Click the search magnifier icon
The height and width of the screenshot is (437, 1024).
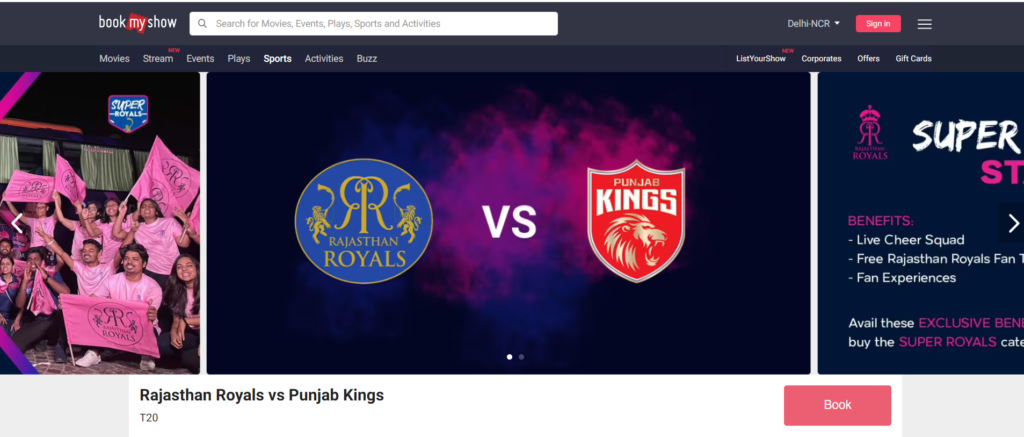(x=202, y=24)
